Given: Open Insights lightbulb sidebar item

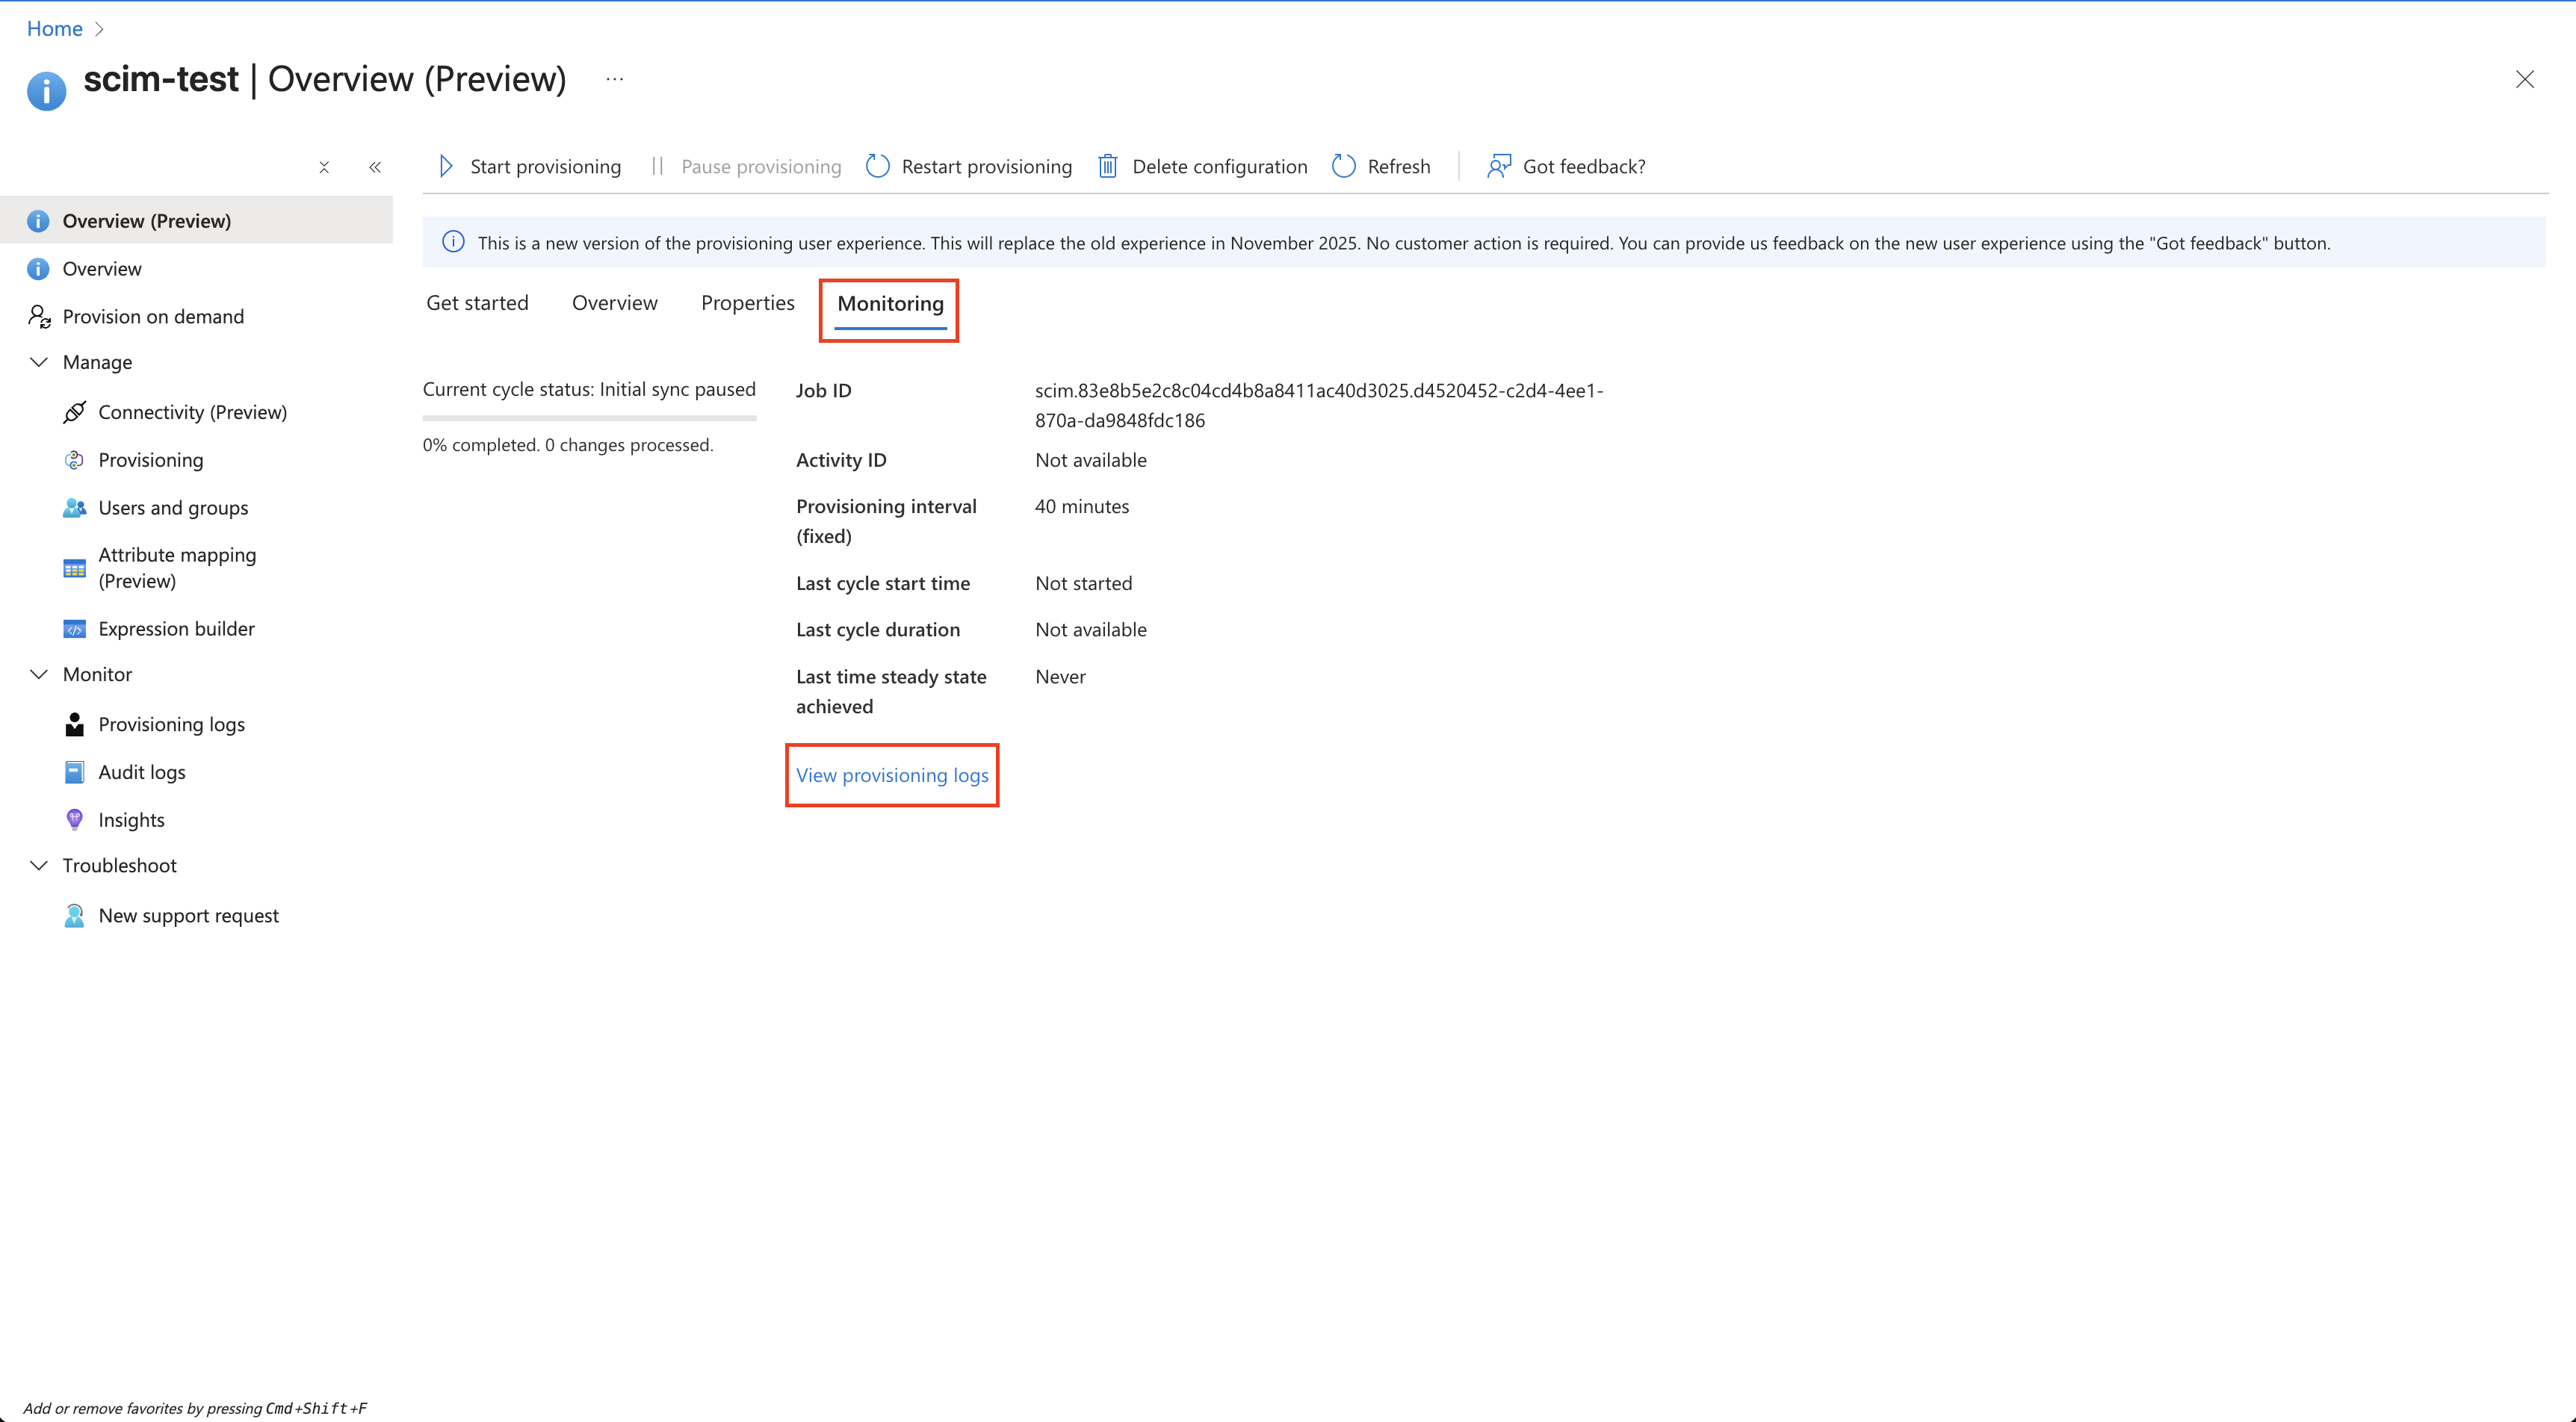Looking at the screenshot, I should point(131,820).
